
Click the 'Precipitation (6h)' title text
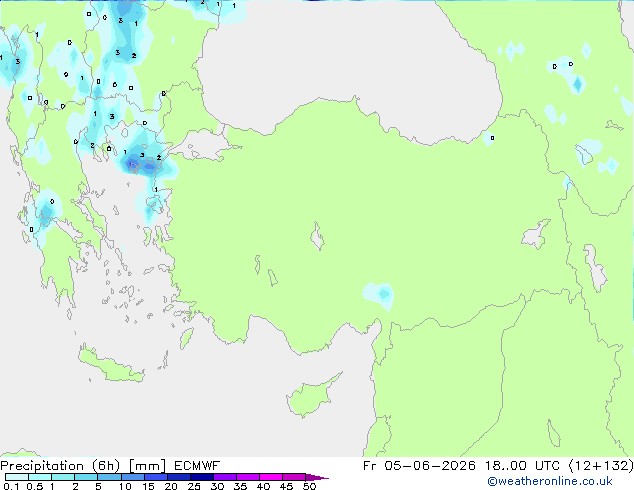point(60,466)
